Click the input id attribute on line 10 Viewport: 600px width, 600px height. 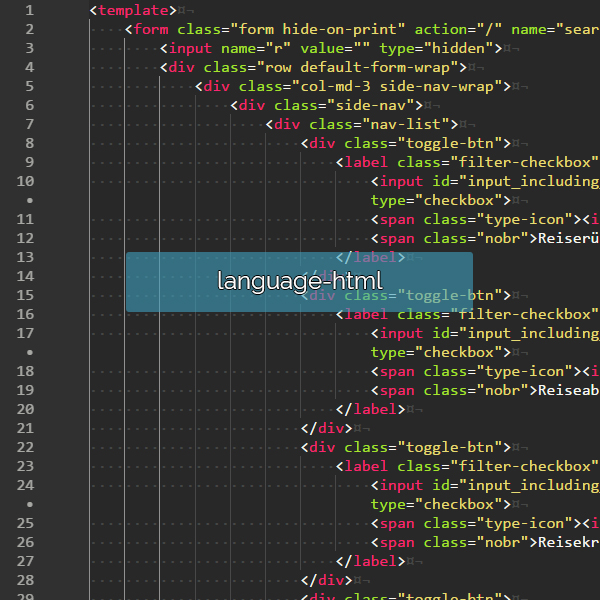pyautogui.click(x=516, y=181)
